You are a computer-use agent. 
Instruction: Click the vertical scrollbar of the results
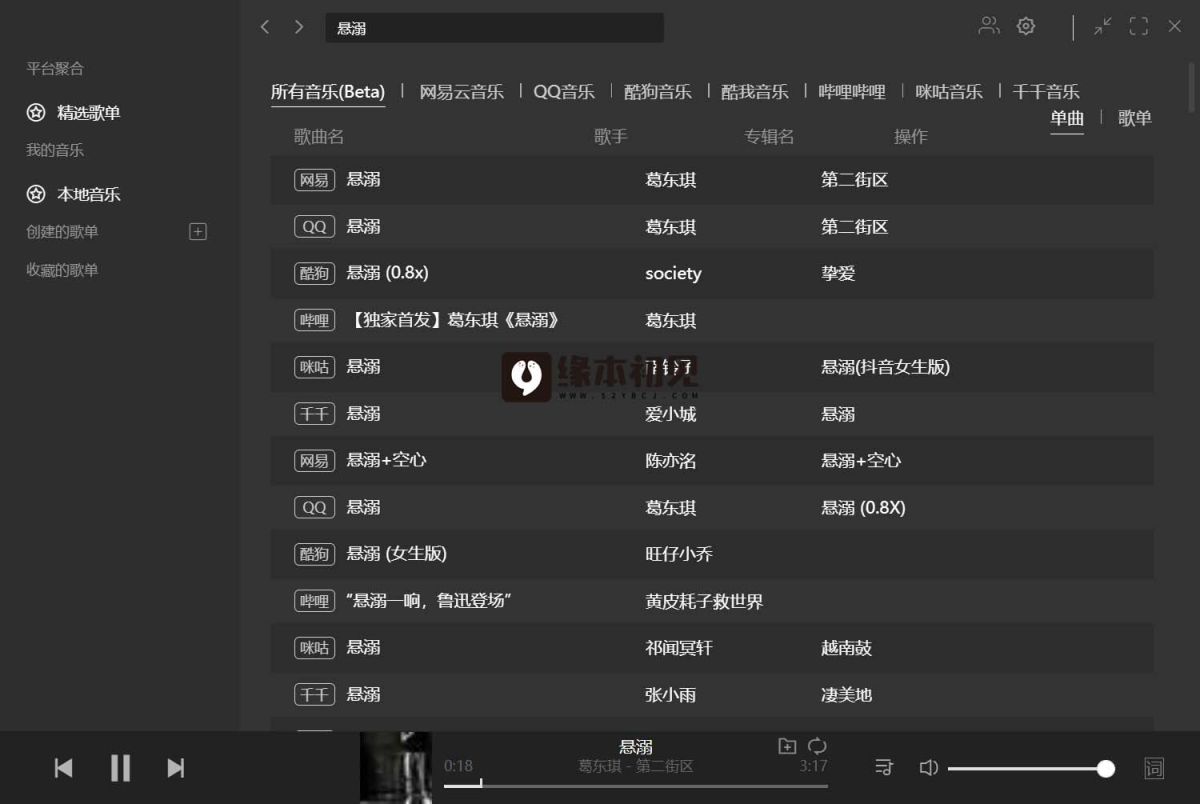(1191, 87)
